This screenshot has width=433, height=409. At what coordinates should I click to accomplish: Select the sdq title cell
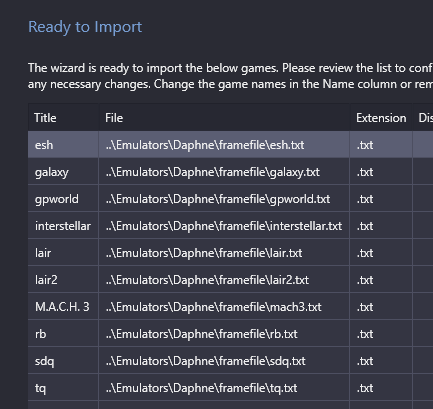[x=63, y=361]
